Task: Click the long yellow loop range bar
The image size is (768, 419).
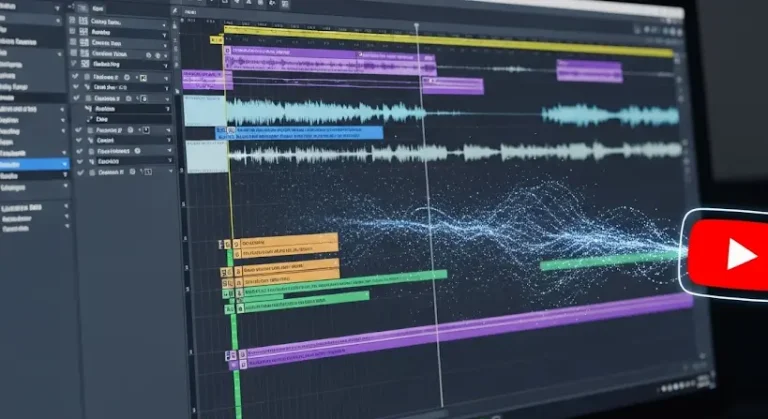Action: 448,40
